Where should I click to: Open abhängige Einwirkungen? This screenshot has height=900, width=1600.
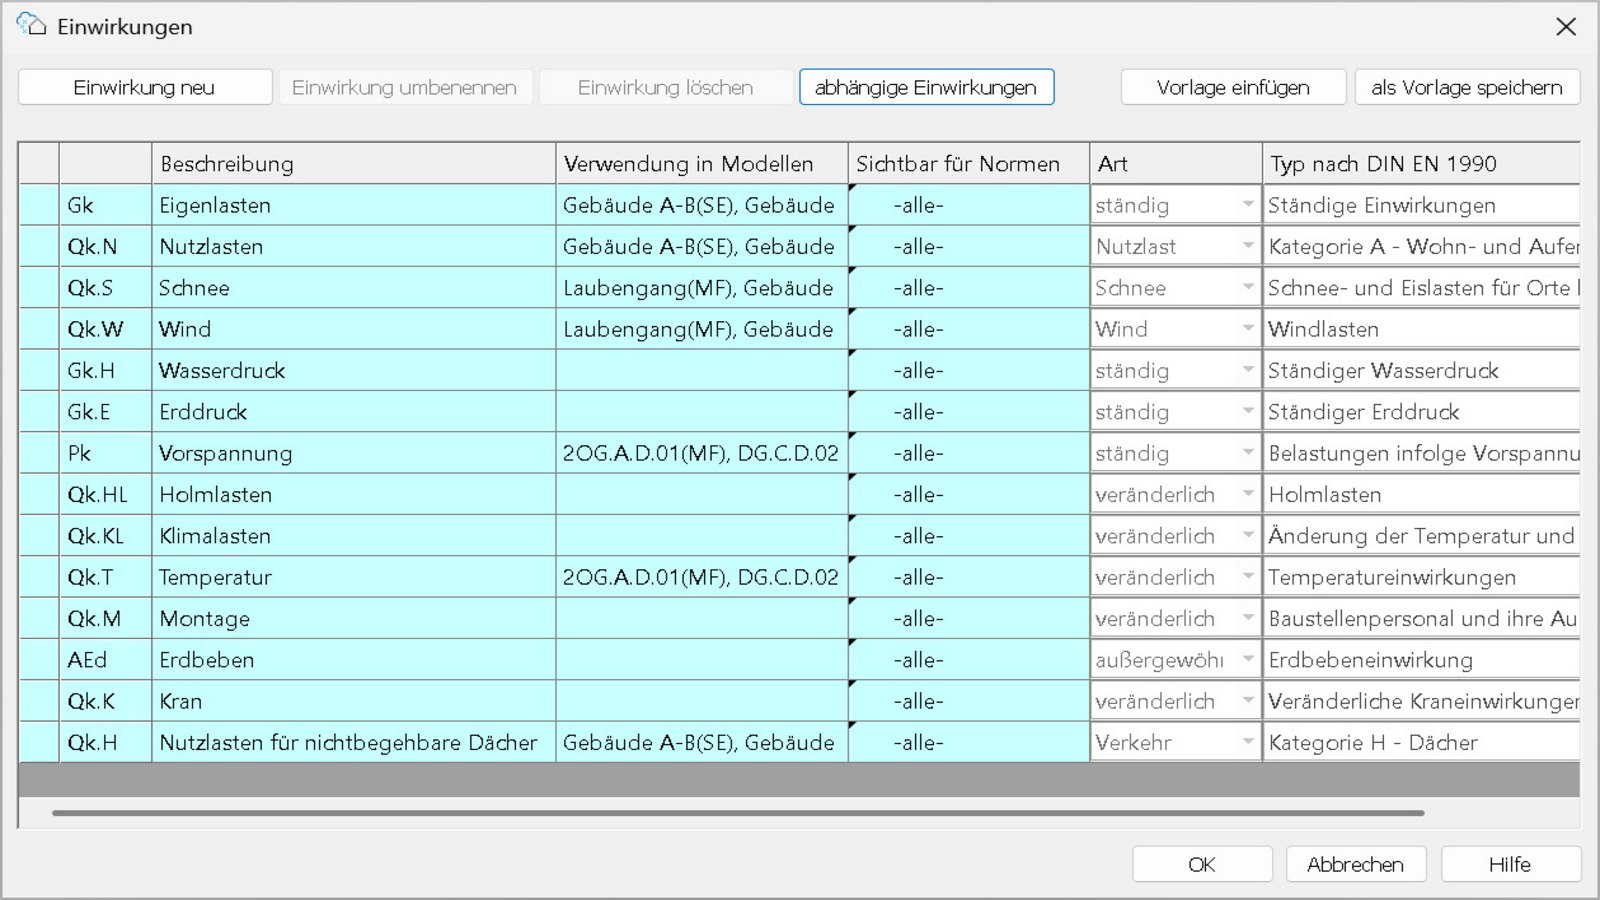tap(926, 88)
